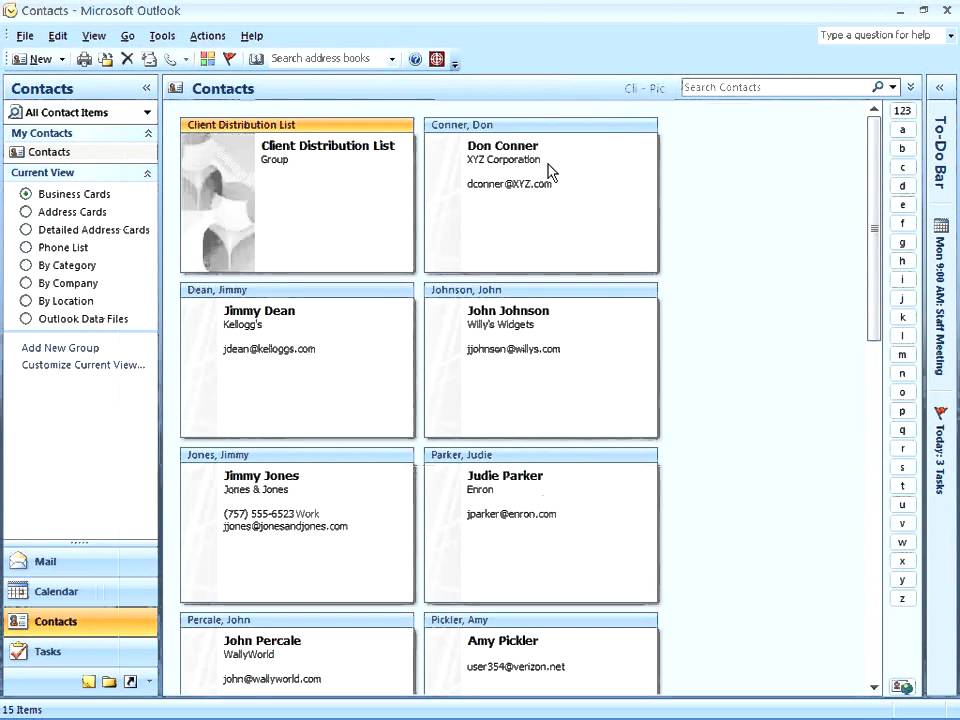Open the Address Book icon
960x720 pixels.
pyautogui.click(x=257, y=59)
